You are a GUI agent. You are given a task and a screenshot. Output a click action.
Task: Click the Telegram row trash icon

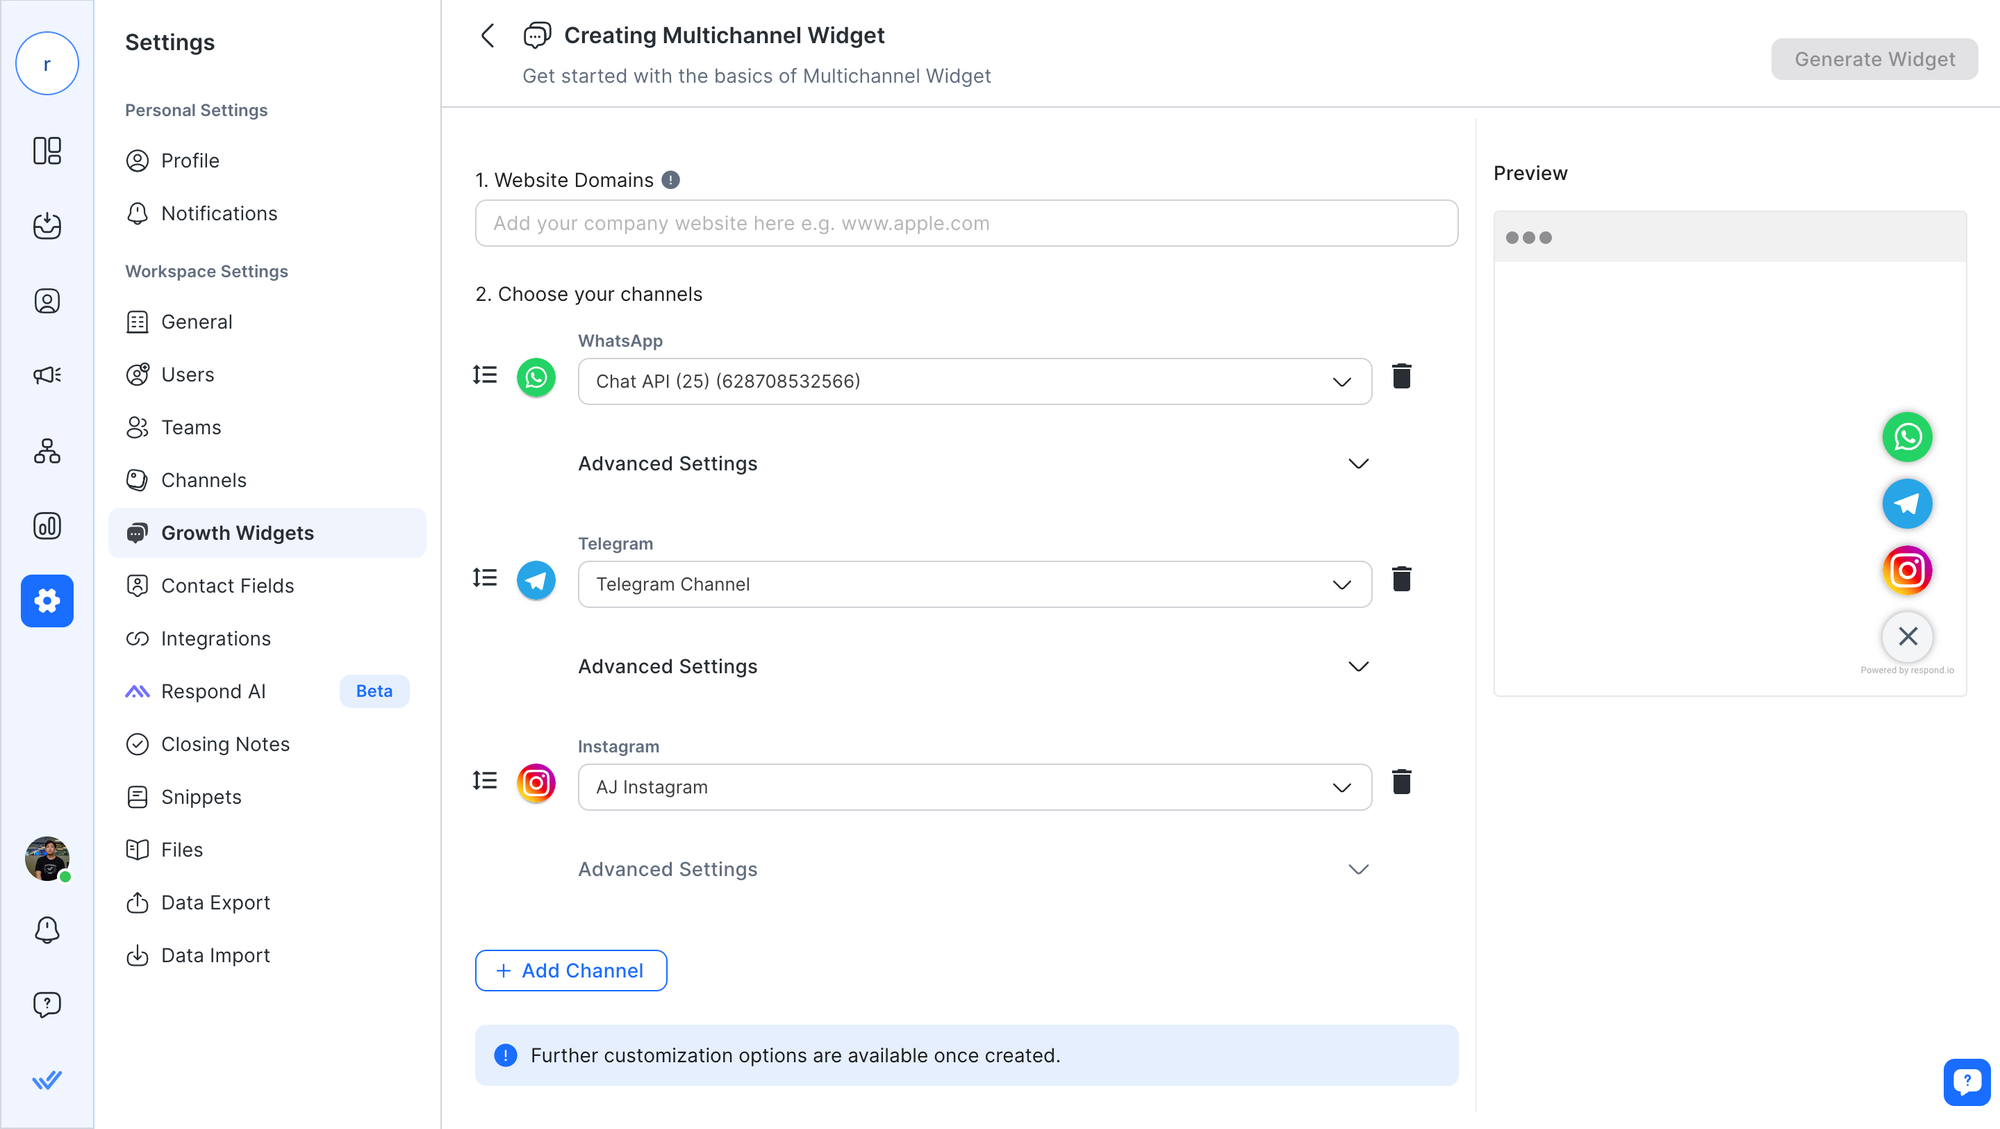click(x=1401, y=580)
